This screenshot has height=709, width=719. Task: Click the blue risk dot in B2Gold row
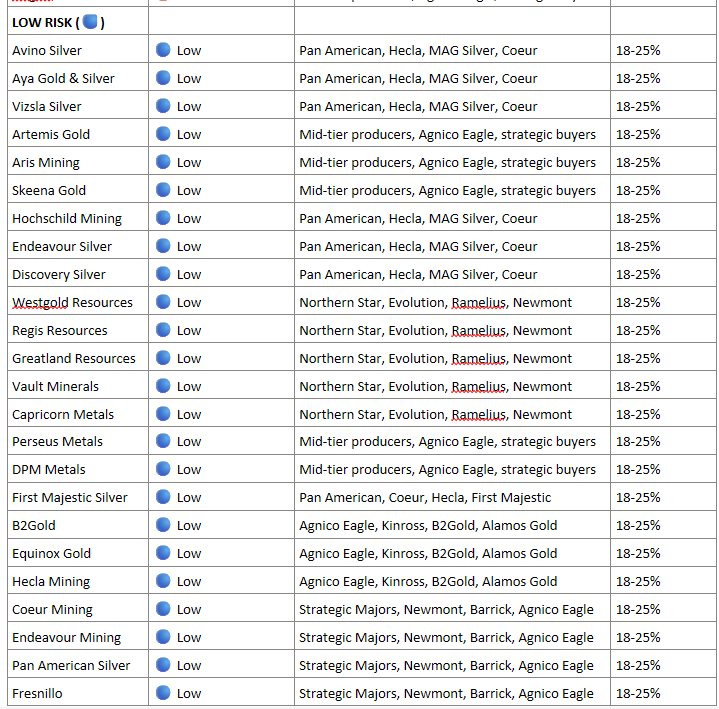pyautogui.click(x=163, y=524)
